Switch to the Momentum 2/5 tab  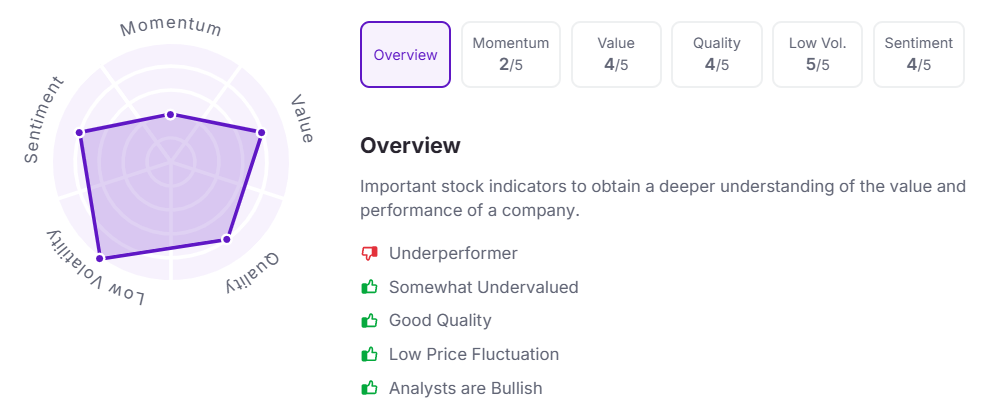511,55
